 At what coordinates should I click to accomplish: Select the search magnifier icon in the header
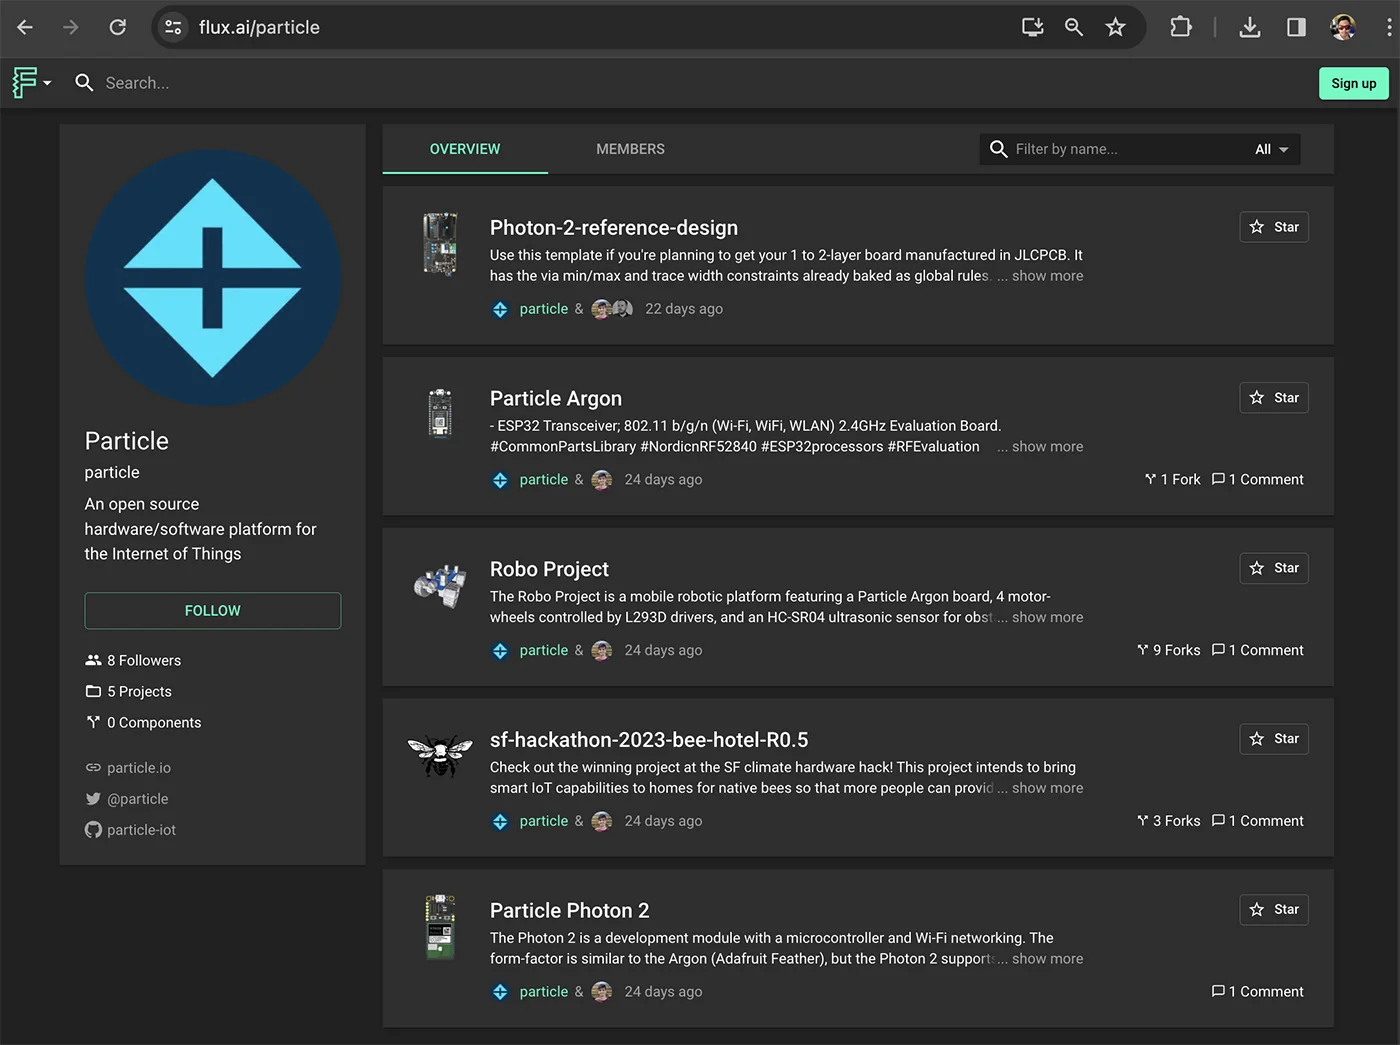[84, 83]
